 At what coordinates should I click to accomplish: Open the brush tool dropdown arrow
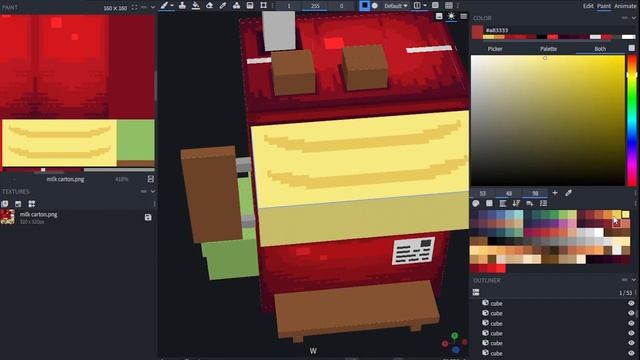click(172, 6)
